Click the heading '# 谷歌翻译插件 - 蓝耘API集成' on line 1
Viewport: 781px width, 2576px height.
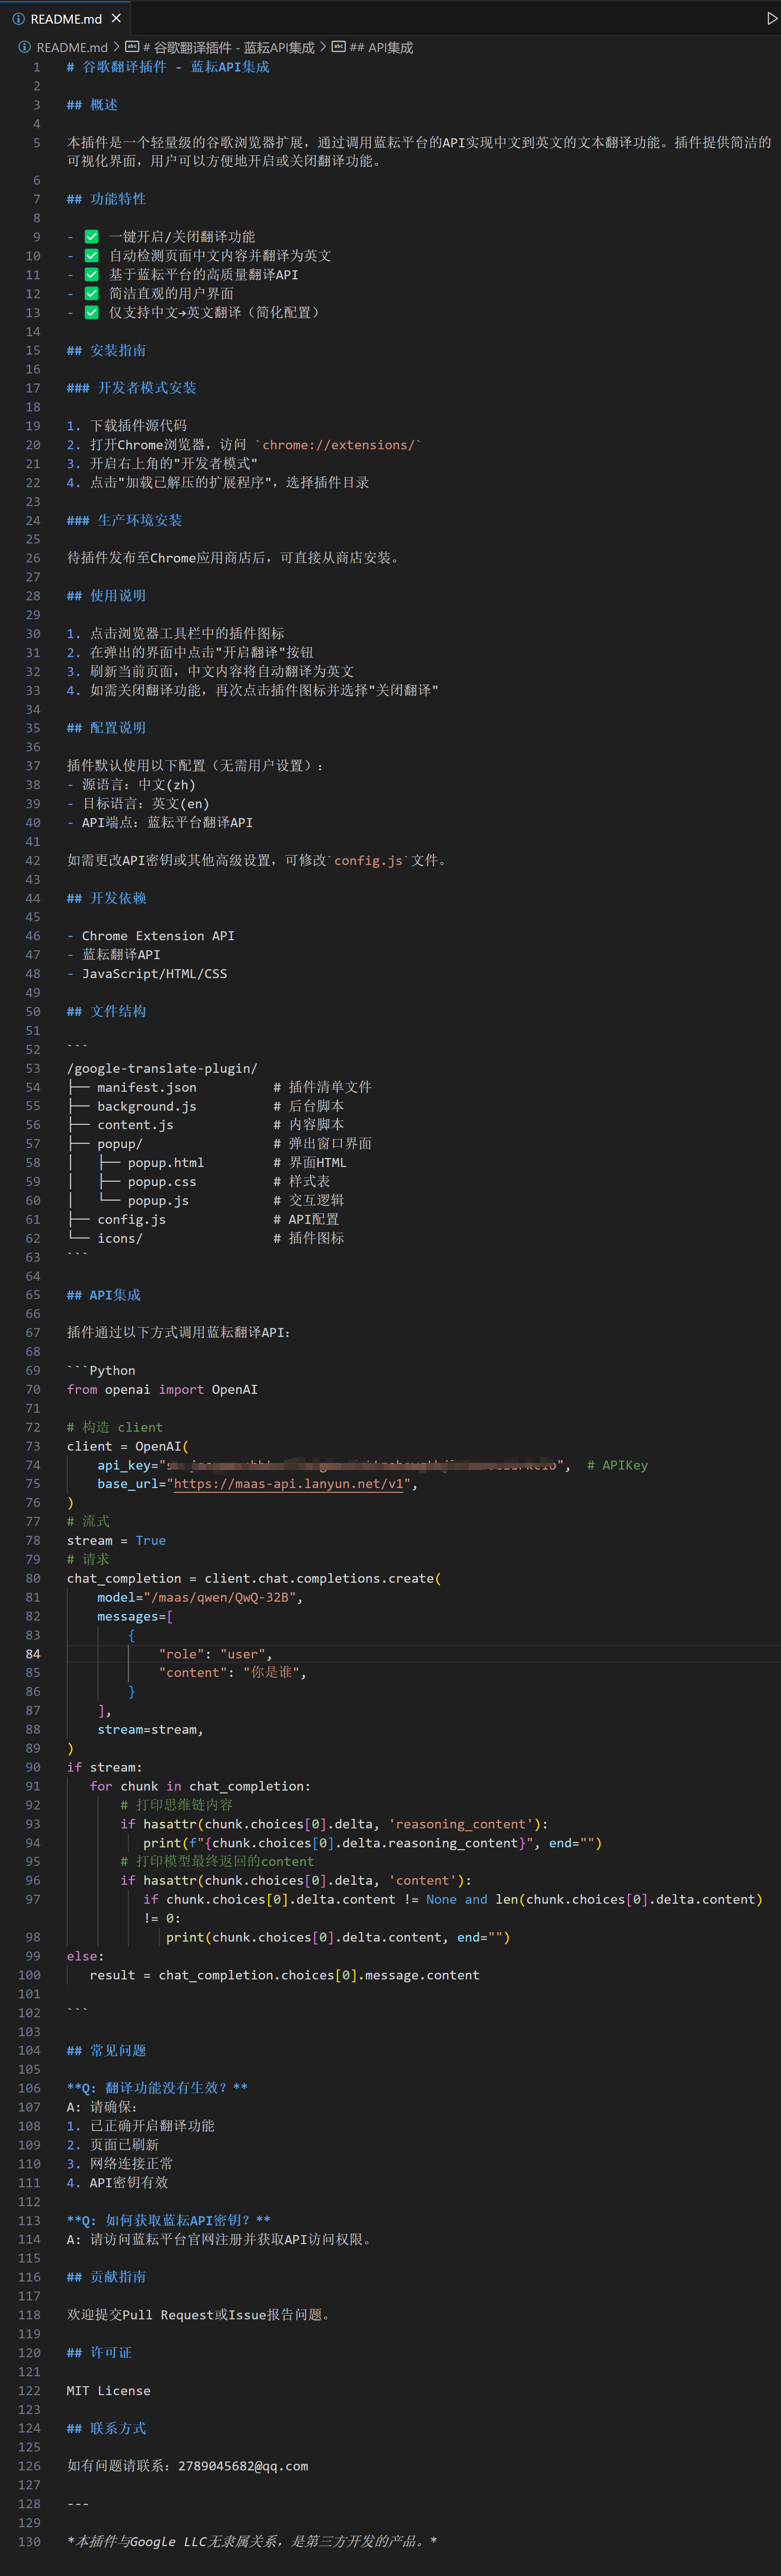168,67
